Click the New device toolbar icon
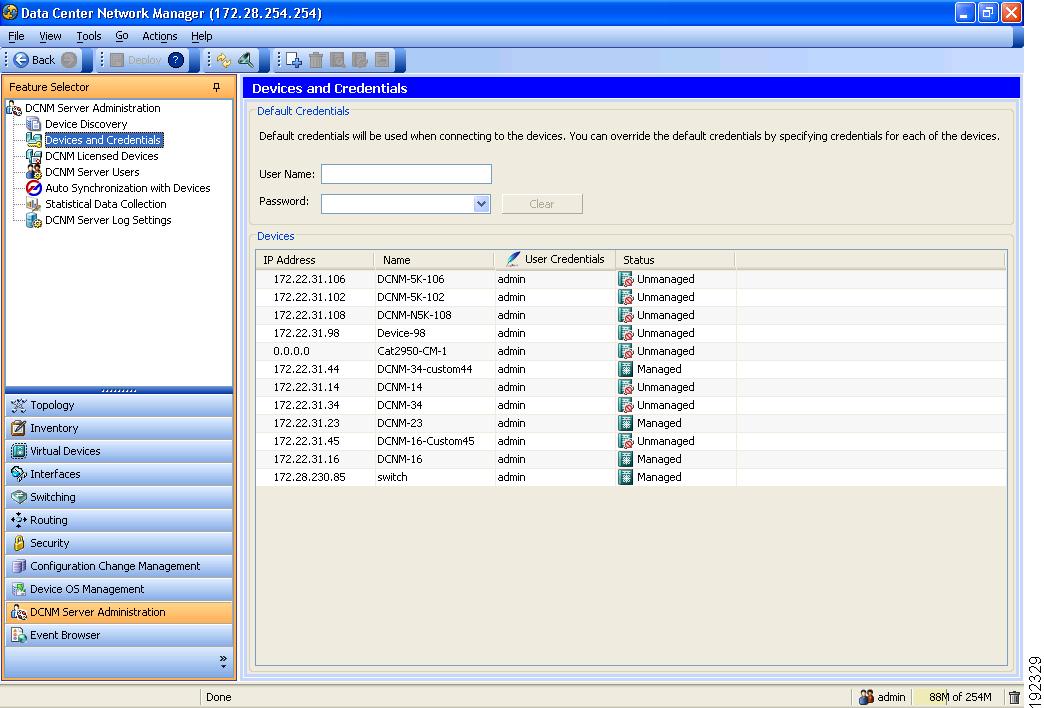 tap(294, 60)
